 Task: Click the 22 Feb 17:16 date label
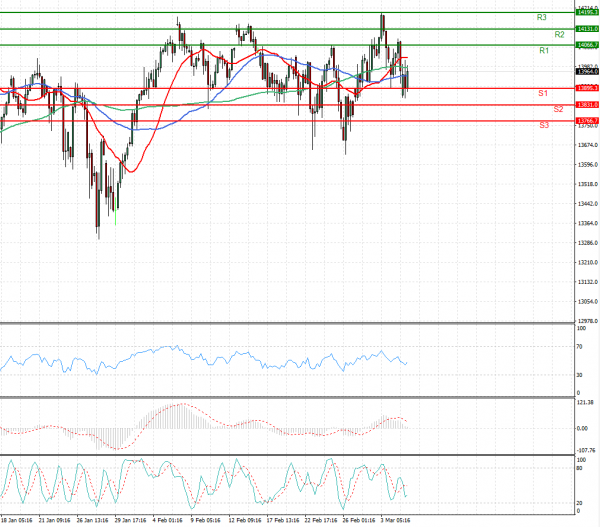pyautogui.click(x=321, y=520)
